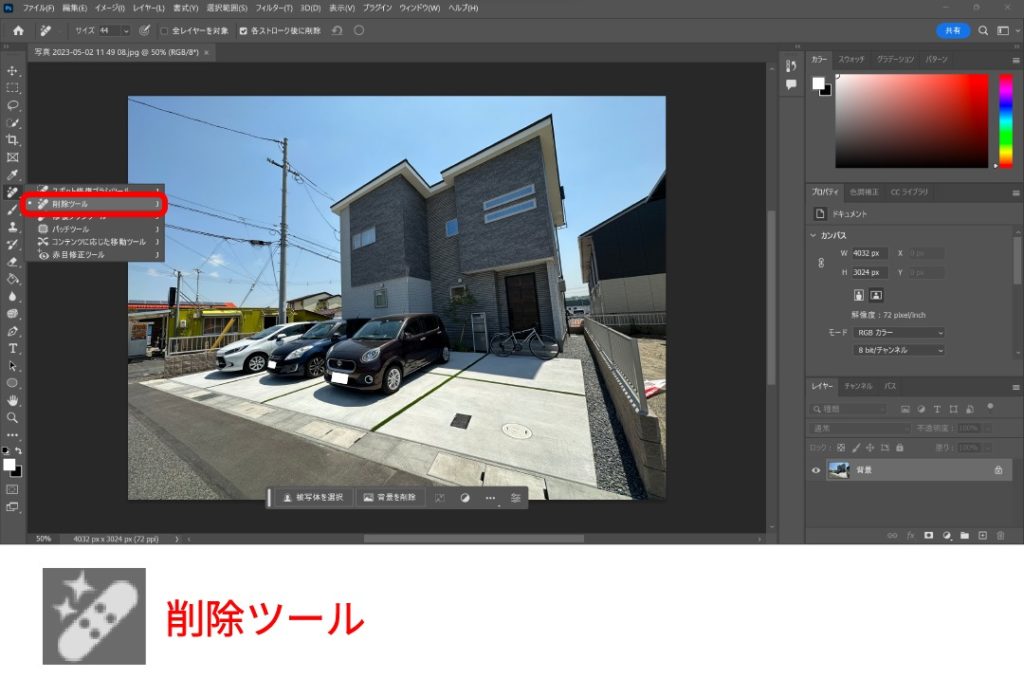Create a new layer from Layers panel footer

(982, 535)
